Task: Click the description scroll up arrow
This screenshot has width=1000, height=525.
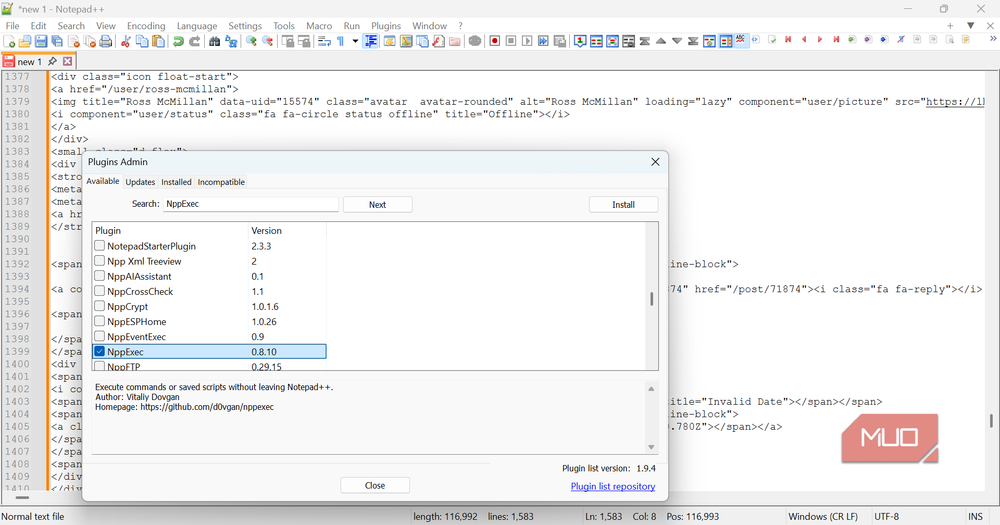Action: pyautogui.click(x=651, y=388)
